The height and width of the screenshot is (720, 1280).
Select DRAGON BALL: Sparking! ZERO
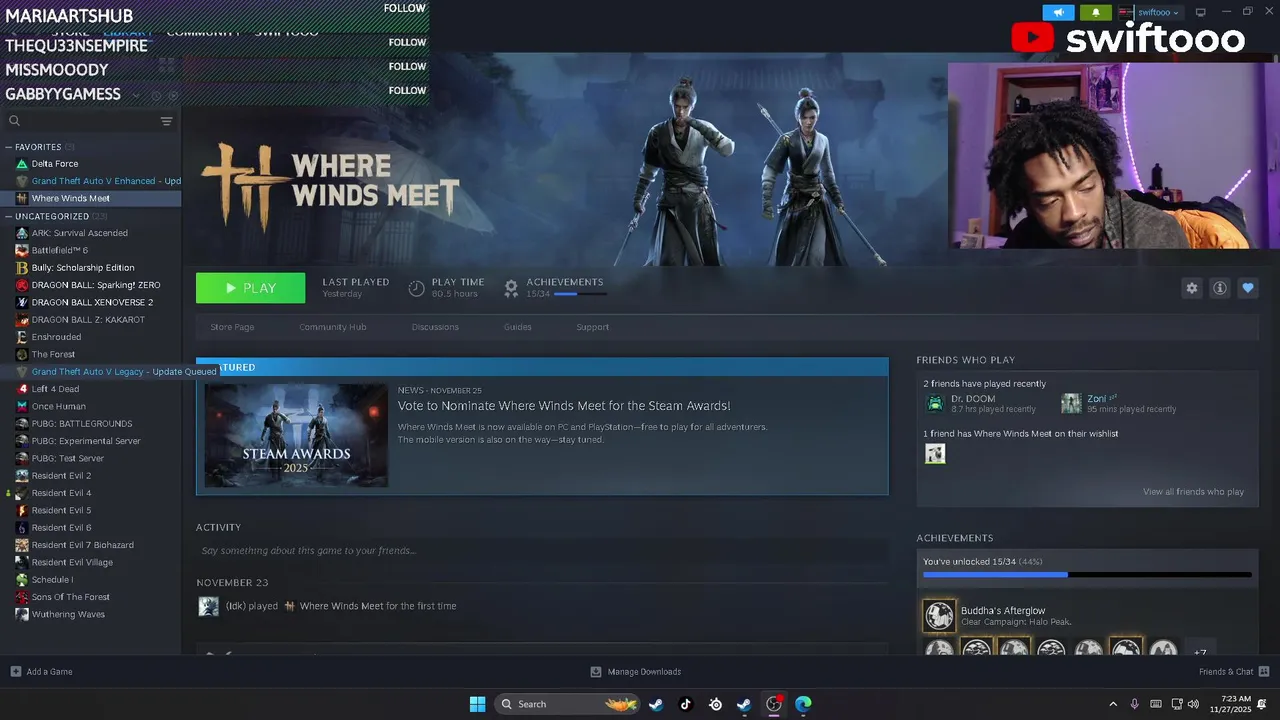(96, 285)
